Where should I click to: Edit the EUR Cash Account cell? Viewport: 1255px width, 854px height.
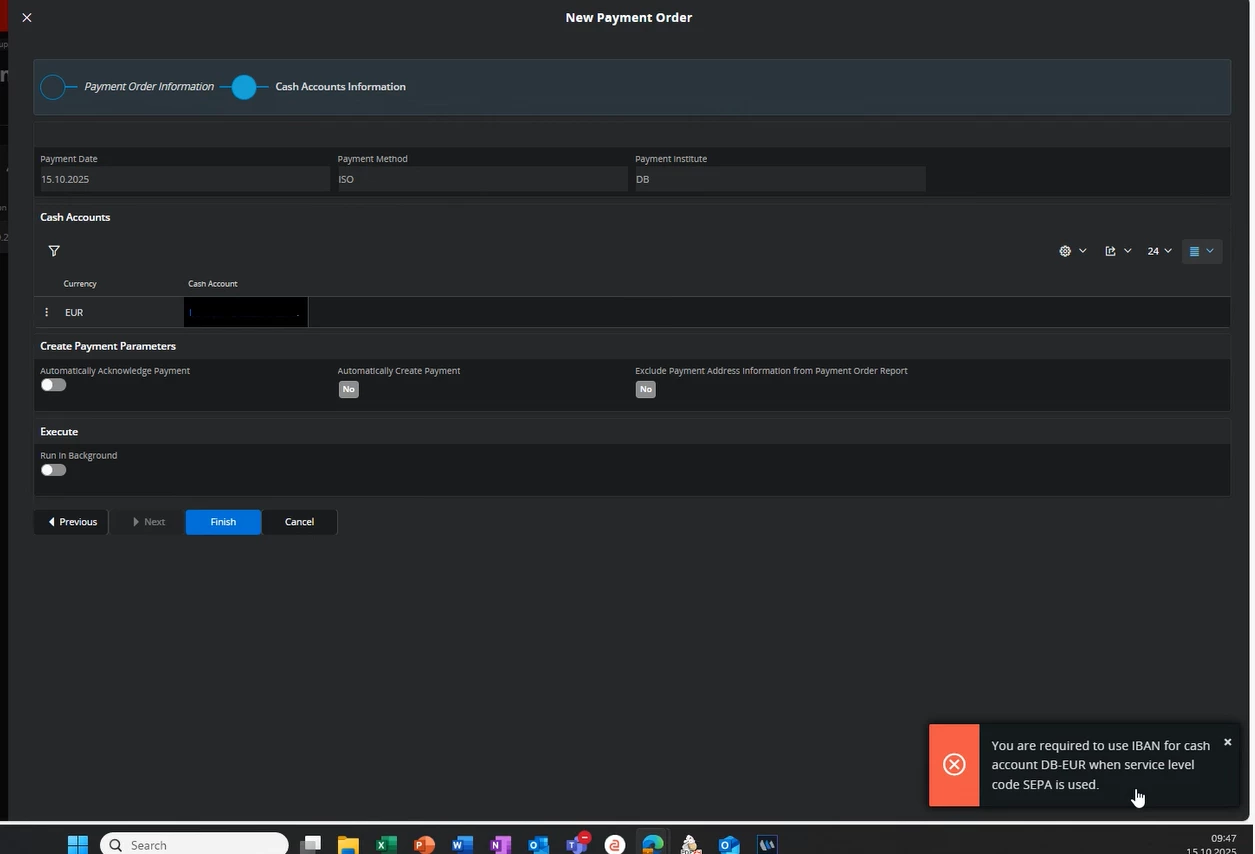(x=245, y=312)
